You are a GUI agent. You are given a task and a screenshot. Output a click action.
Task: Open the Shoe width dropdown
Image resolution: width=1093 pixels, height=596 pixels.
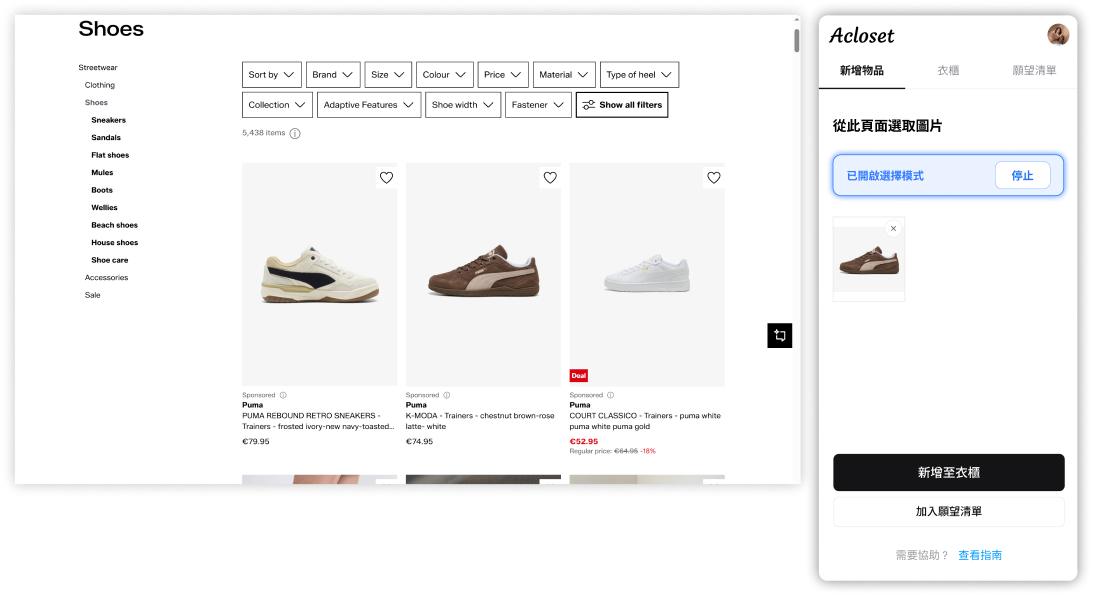463,105
